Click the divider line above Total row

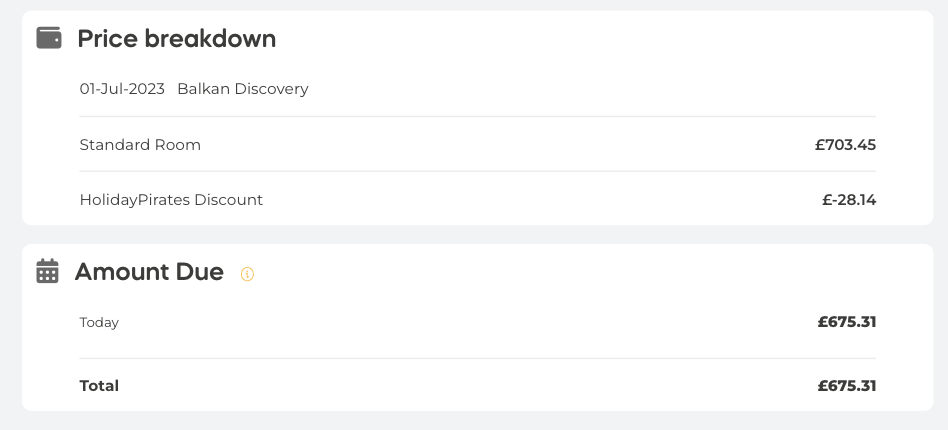(478, 358)
